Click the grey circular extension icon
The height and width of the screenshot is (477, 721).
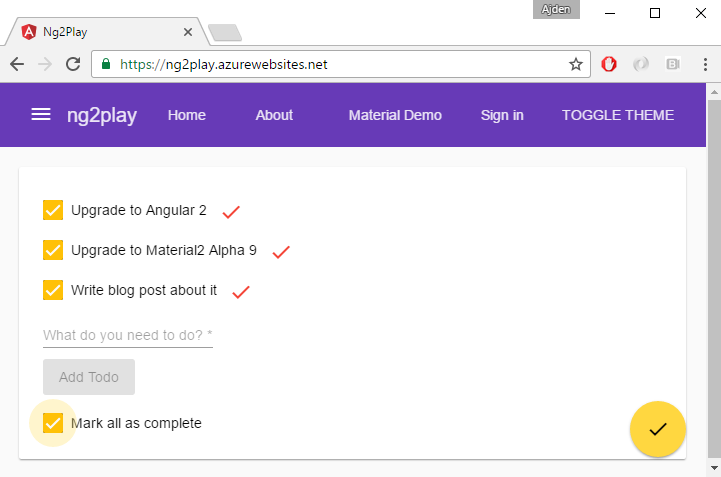tap(641, 64)
